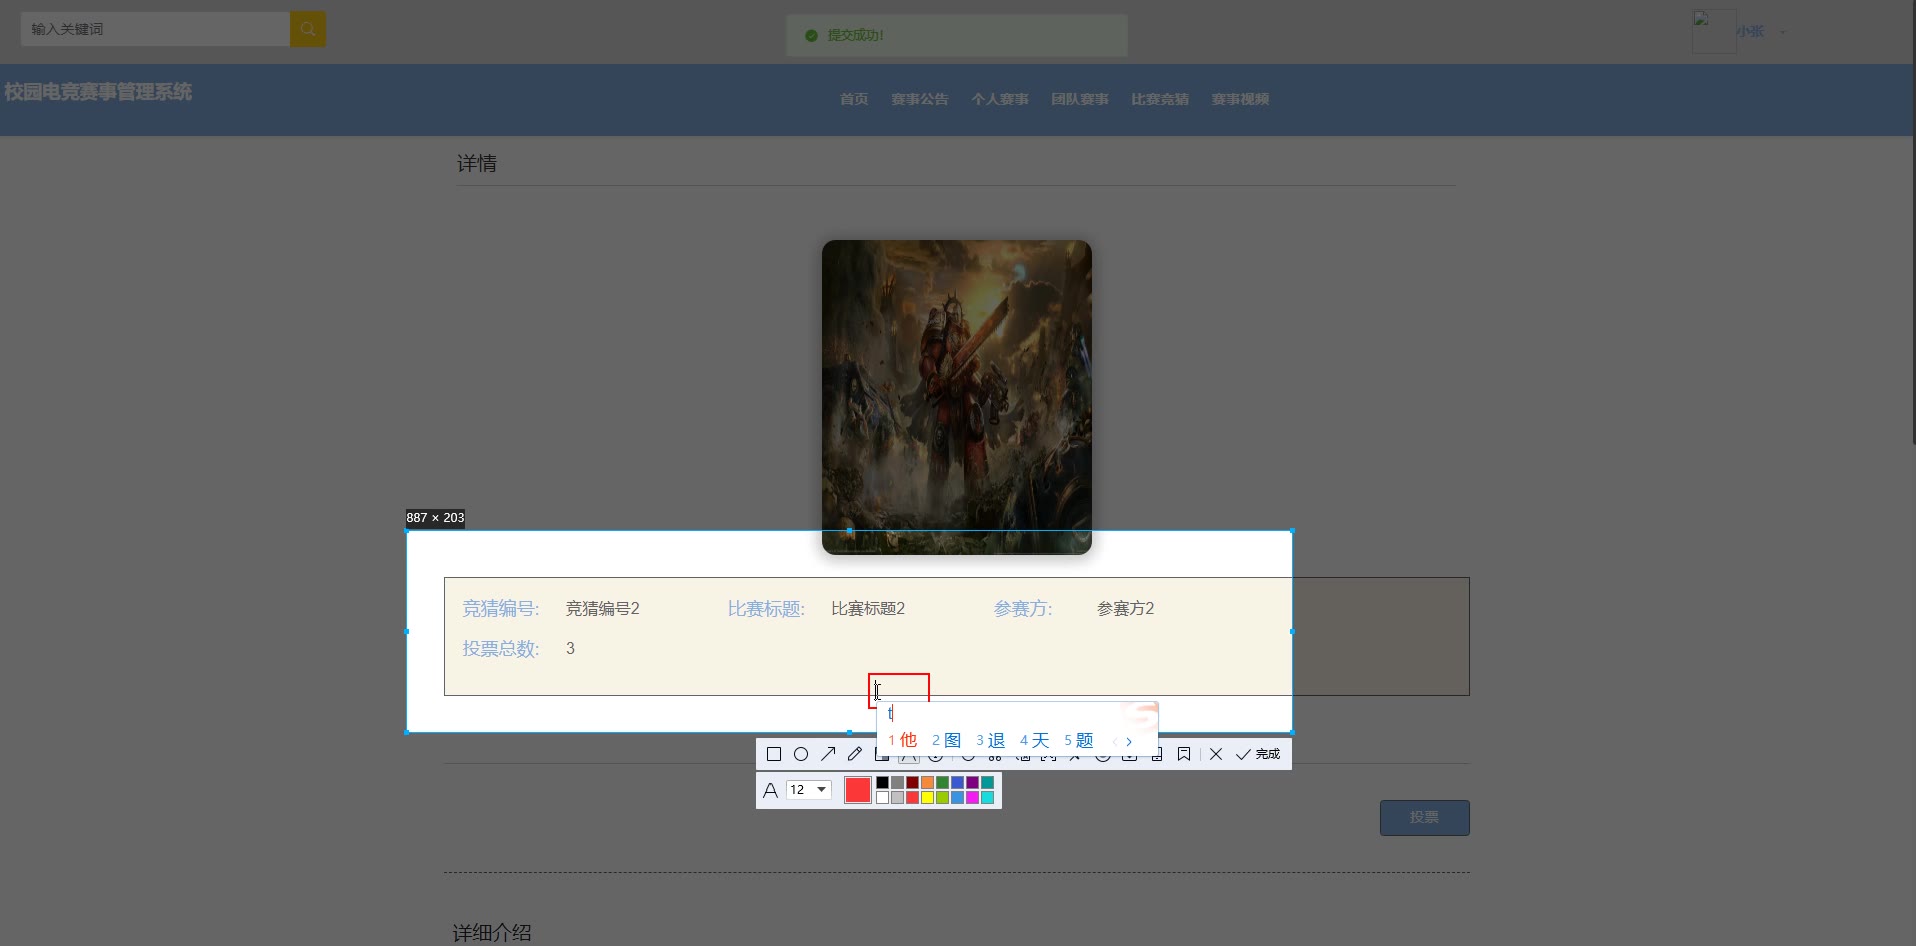
Task: Choose IME candidate 4 天
Action: pyautogui.click(x=1034, y=740)
